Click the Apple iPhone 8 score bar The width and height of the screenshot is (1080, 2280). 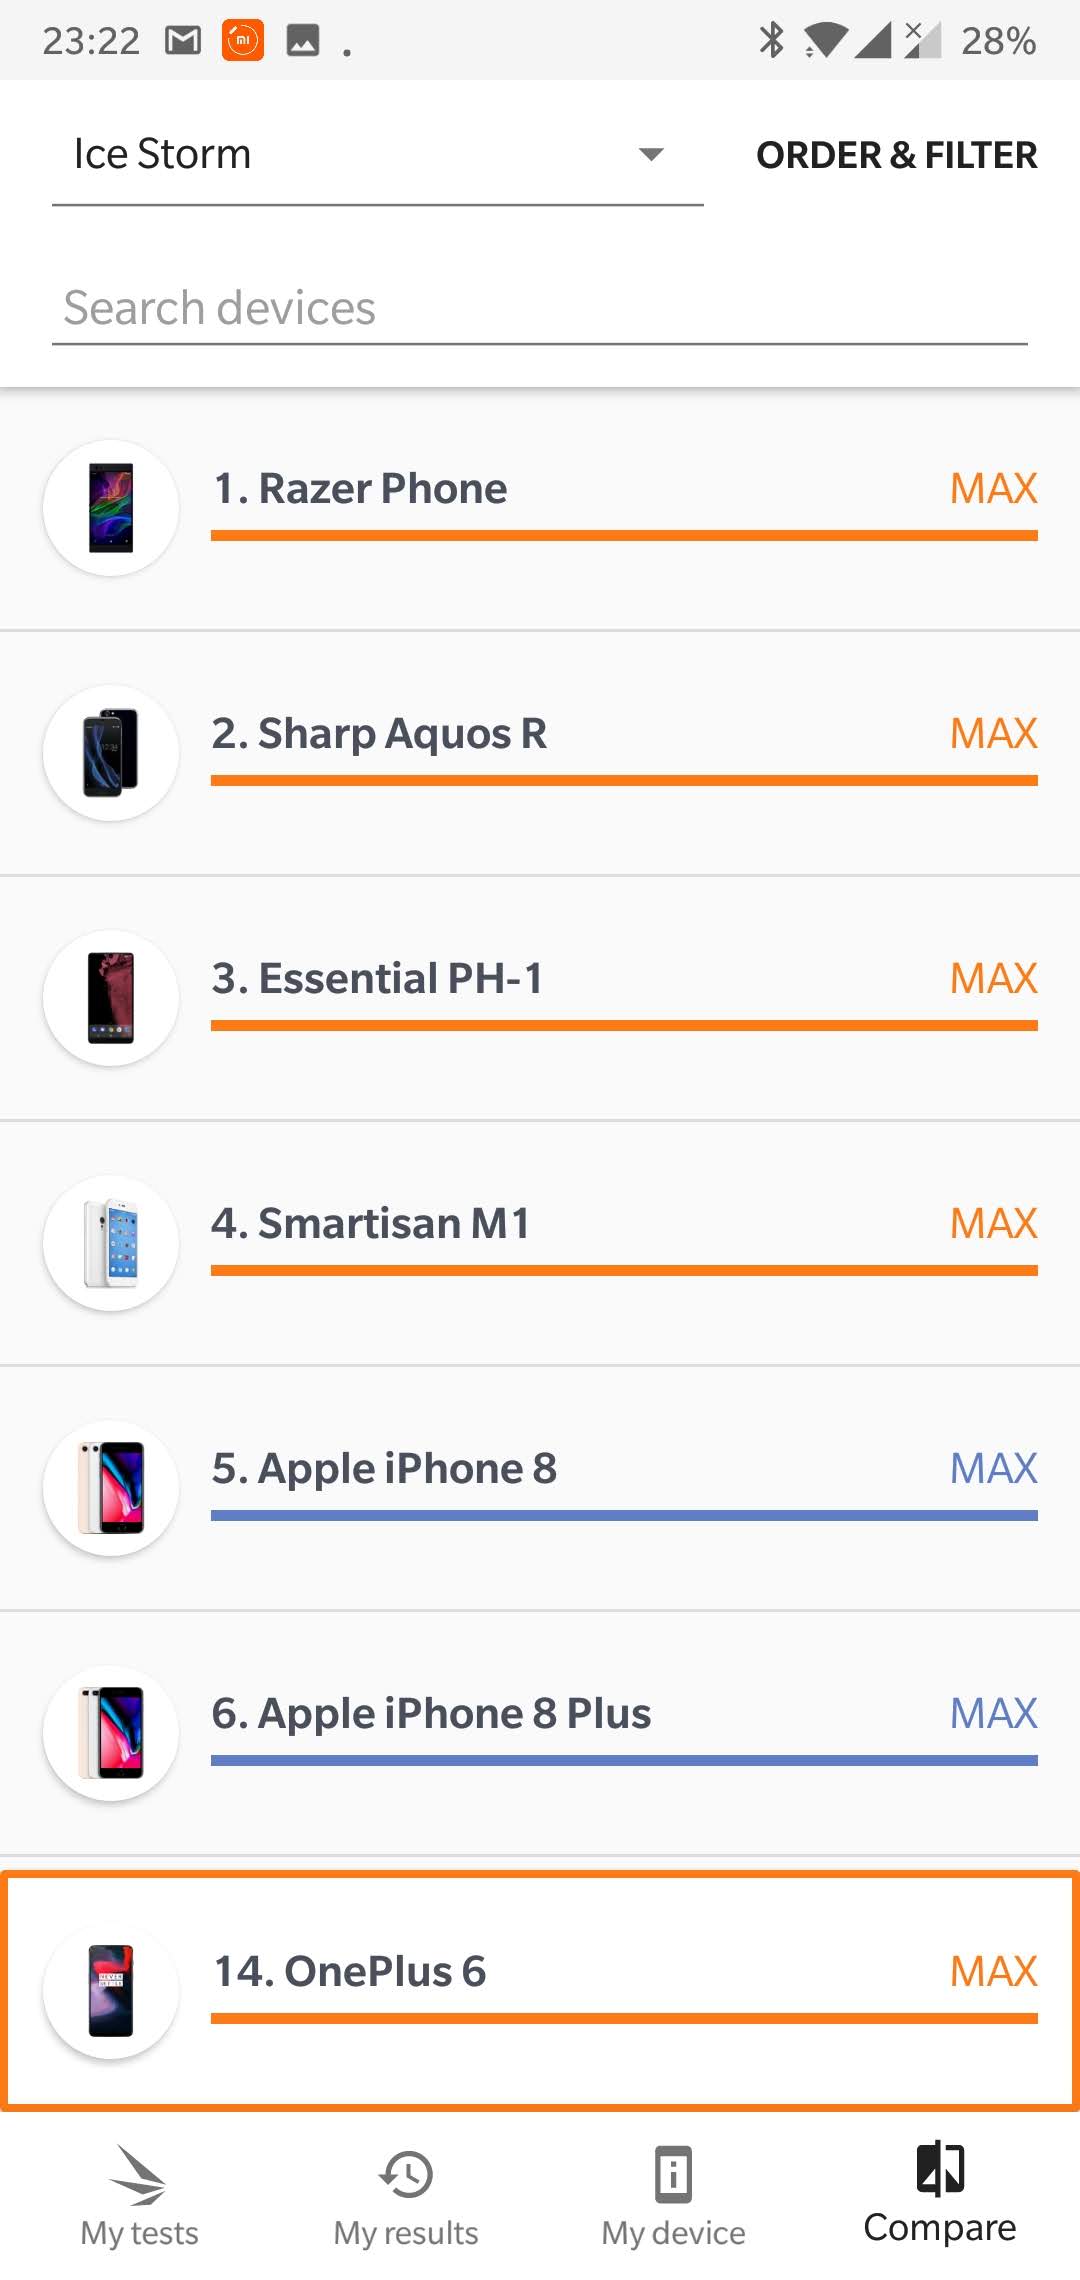click(624, 1516)
